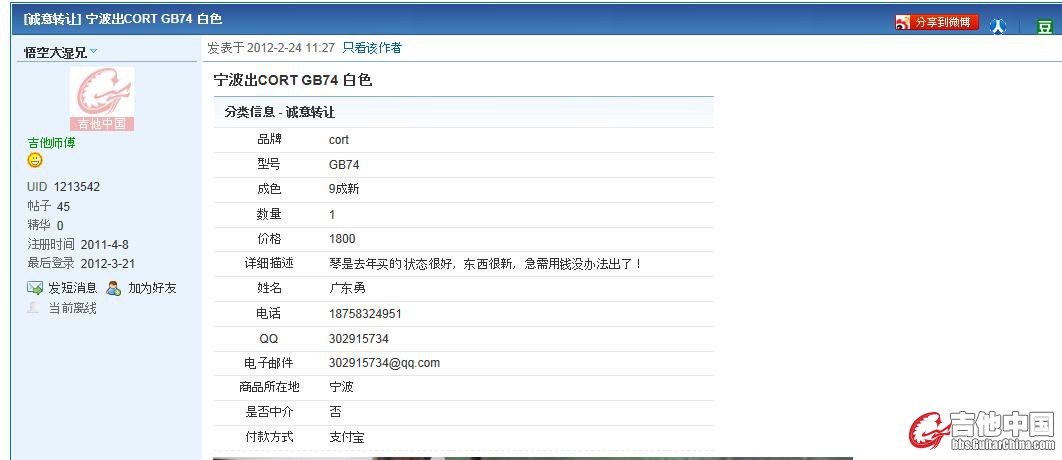Image resolution: width=1062 pixels, height=460 pixels.
Task: Open username 悟空大湿兄 profile
Action: pyautogui.click(x=56, y=52)
